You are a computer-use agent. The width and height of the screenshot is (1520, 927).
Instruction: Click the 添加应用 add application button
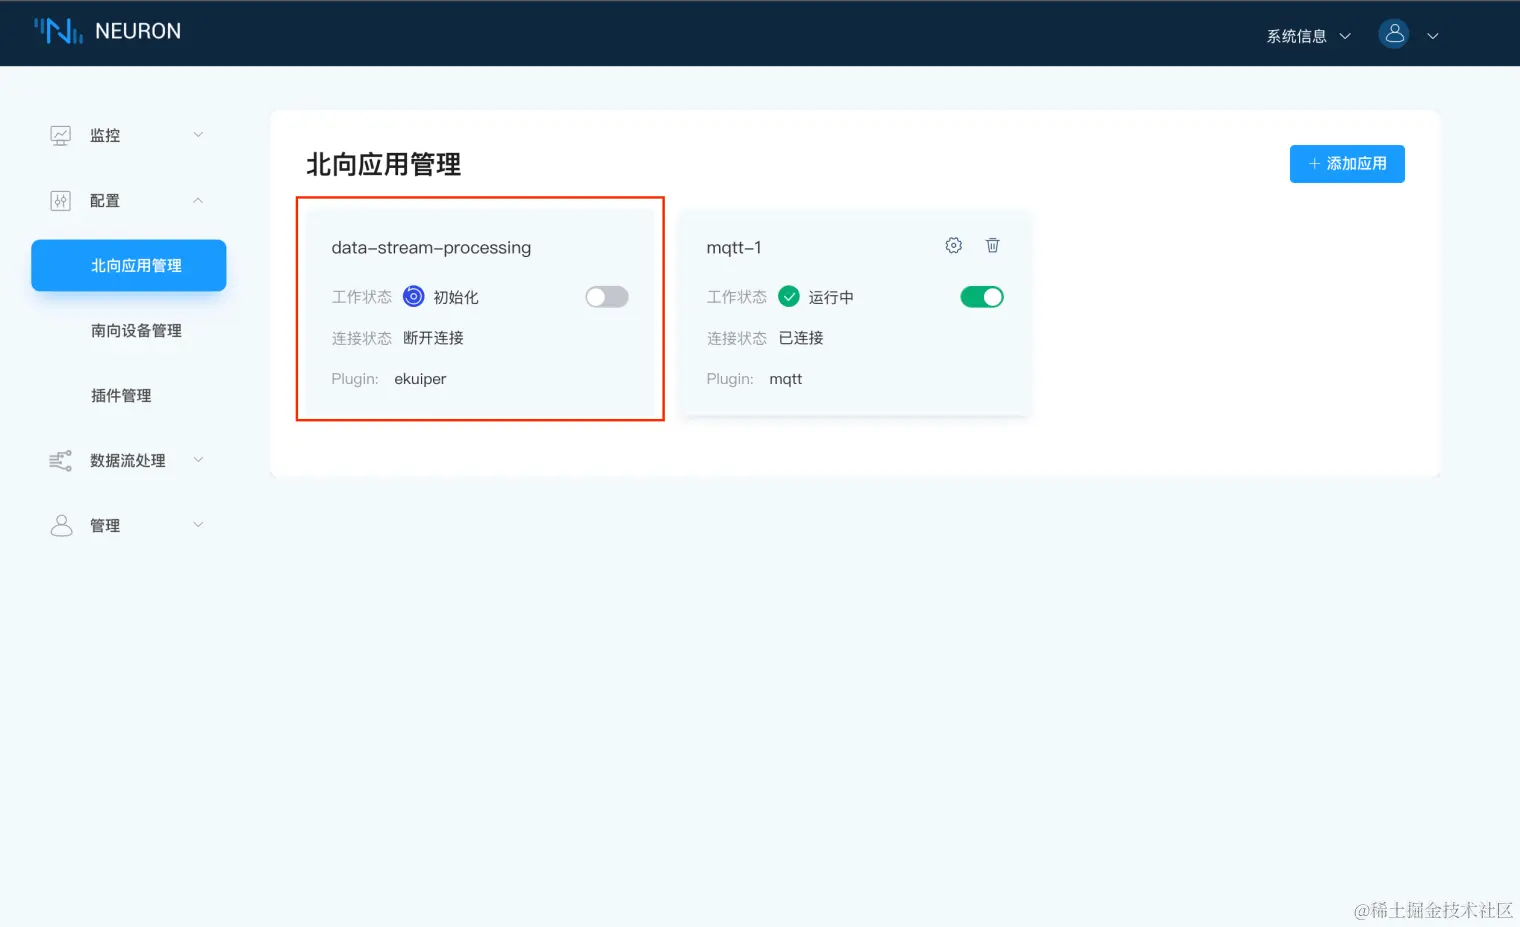coord(1347,163)
